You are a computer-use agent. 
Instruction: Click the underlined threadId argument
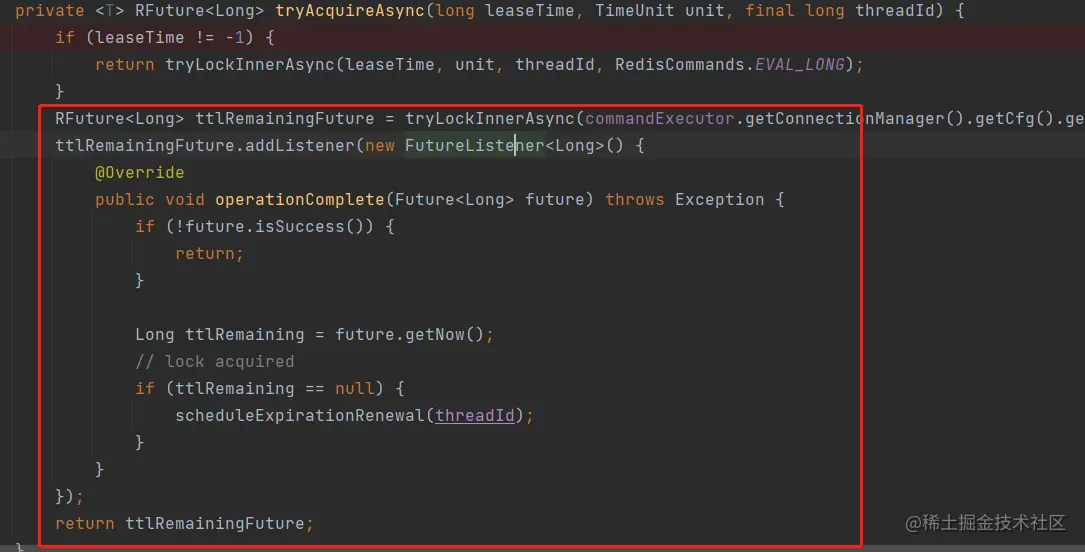tap(475, 416)
